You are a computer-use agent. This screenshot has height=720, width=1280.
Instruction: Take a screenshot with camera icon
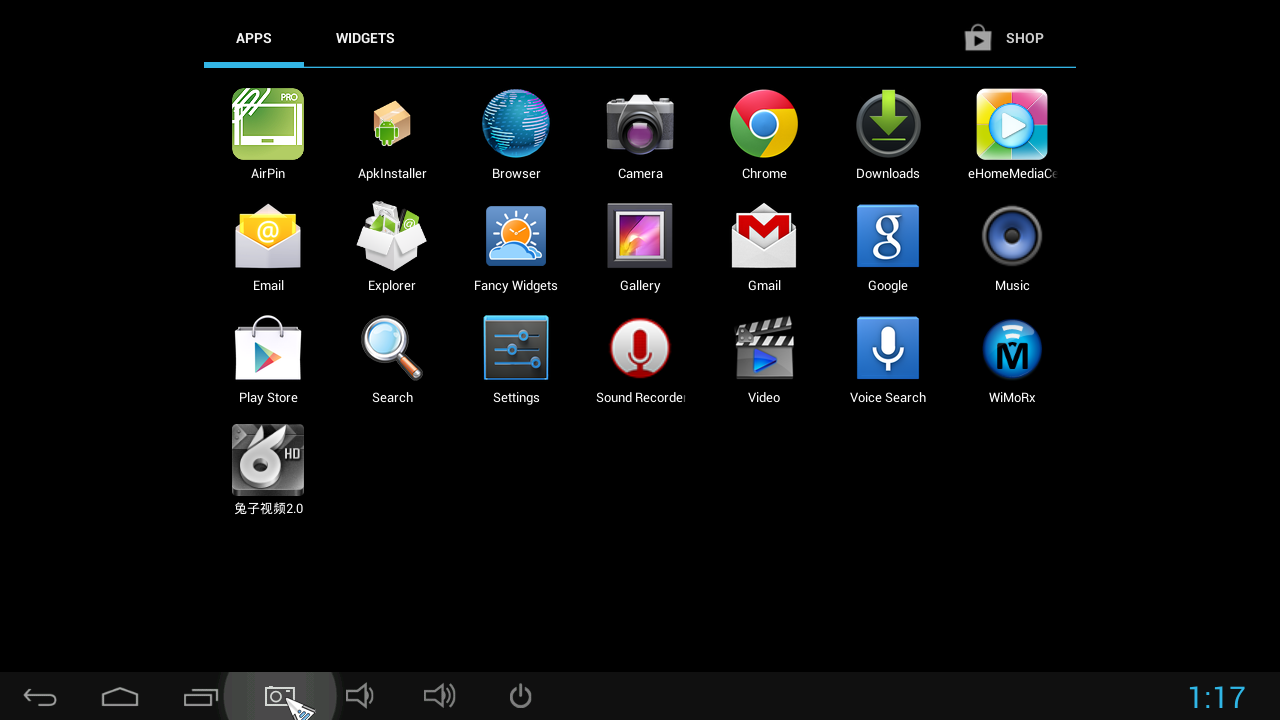280,696
